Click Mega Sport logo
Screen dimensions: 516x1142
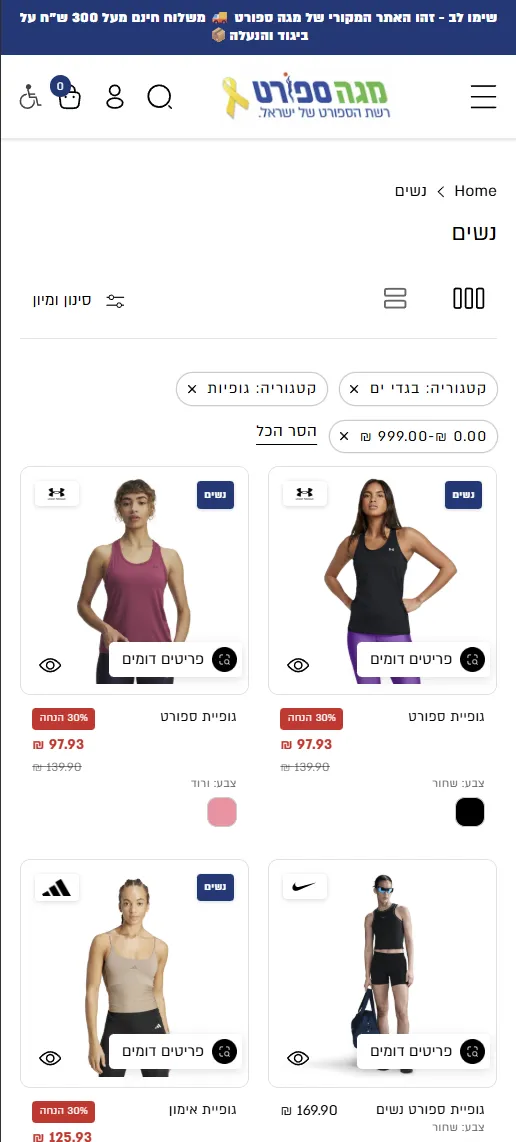(x=306, y=95)
